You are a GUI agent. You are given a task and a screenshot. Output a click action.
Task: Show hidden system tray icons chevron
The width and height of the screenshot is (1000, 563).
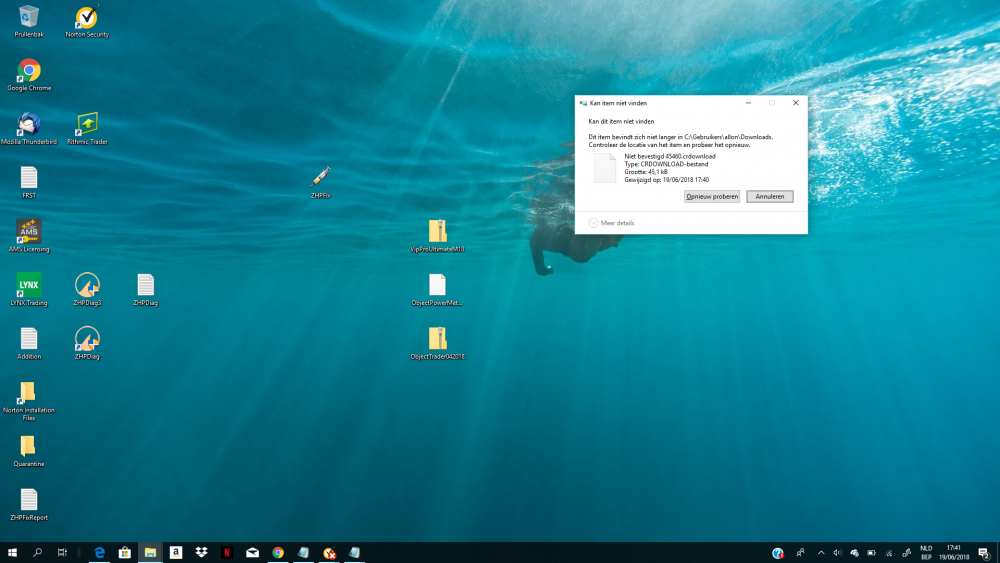click(821, 552)
